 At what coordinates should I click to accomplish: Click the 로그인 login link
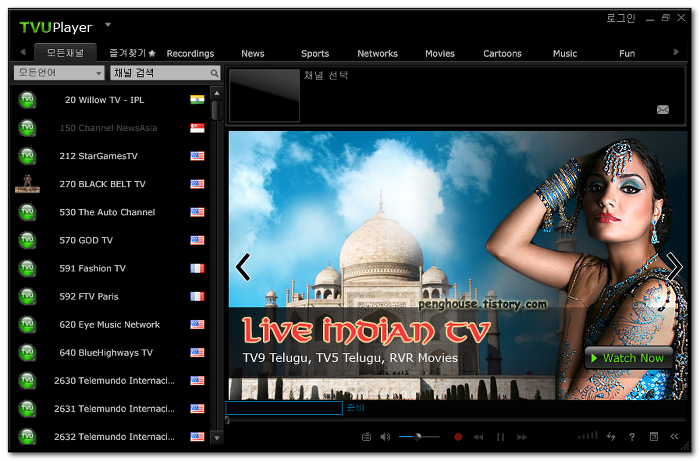(x=621, y=18)
